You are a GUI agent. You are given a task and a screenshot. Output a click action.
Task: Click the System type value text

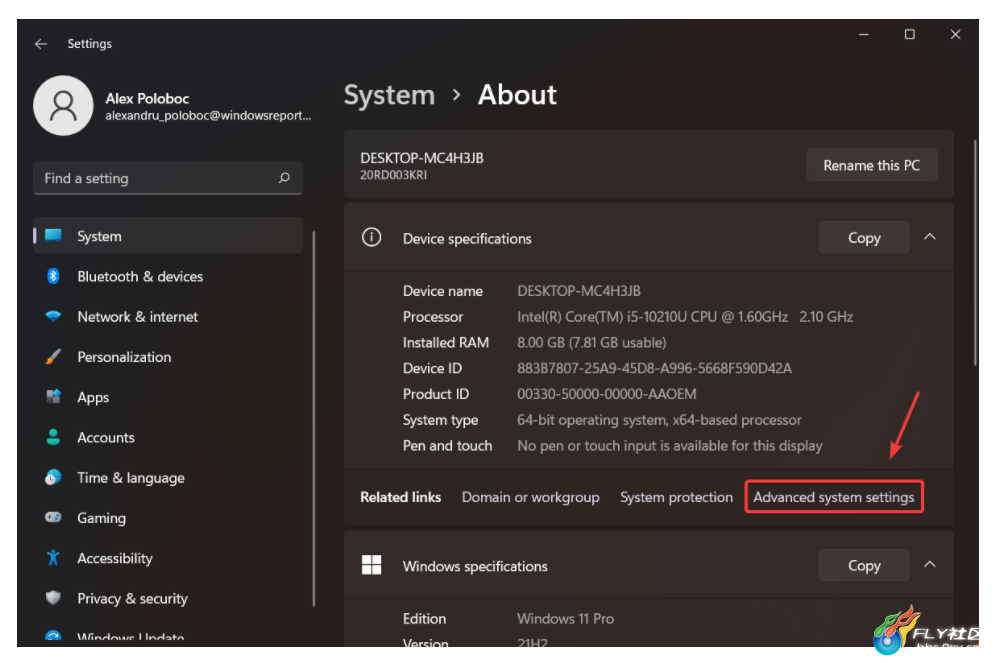[659, 420]
